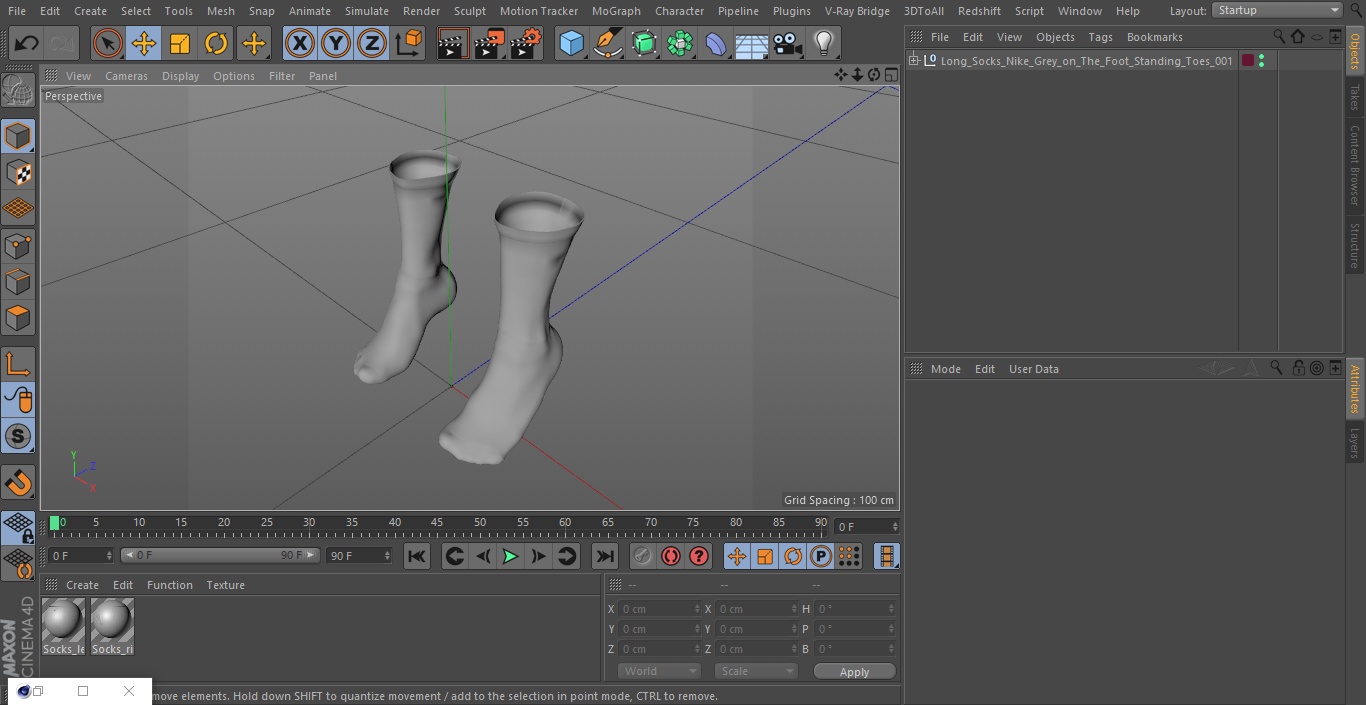Open the spline Pen tool icon

[x=607, y=43]
